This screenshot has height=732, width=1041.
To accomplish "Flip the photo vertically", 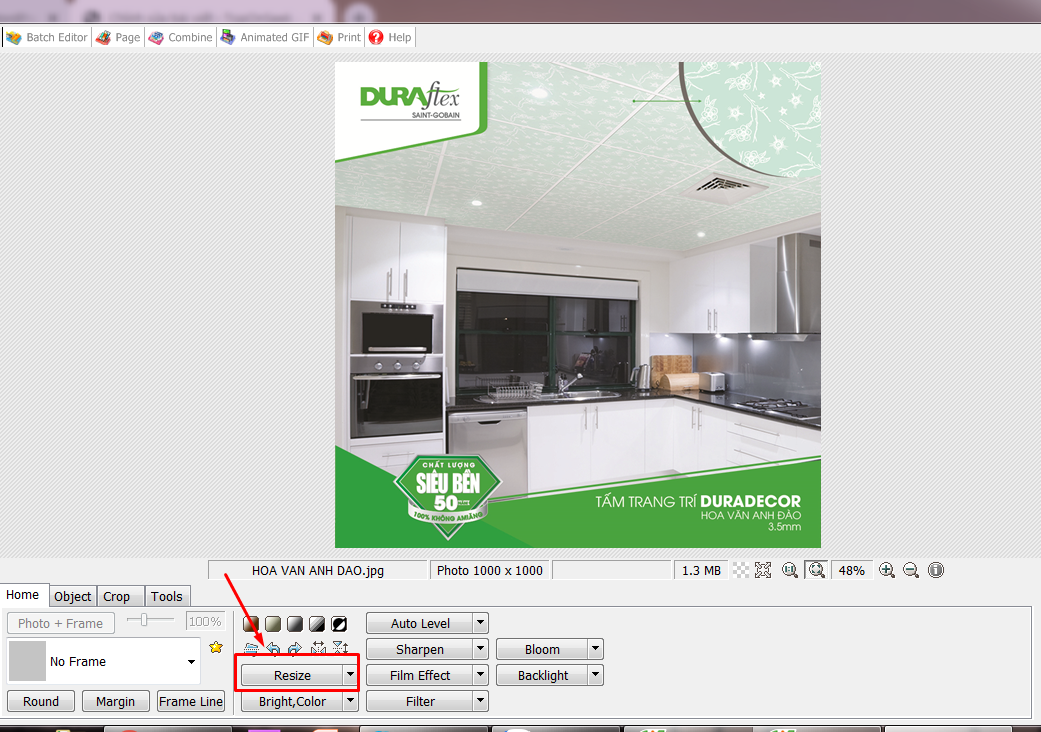I will pos(340,648).
